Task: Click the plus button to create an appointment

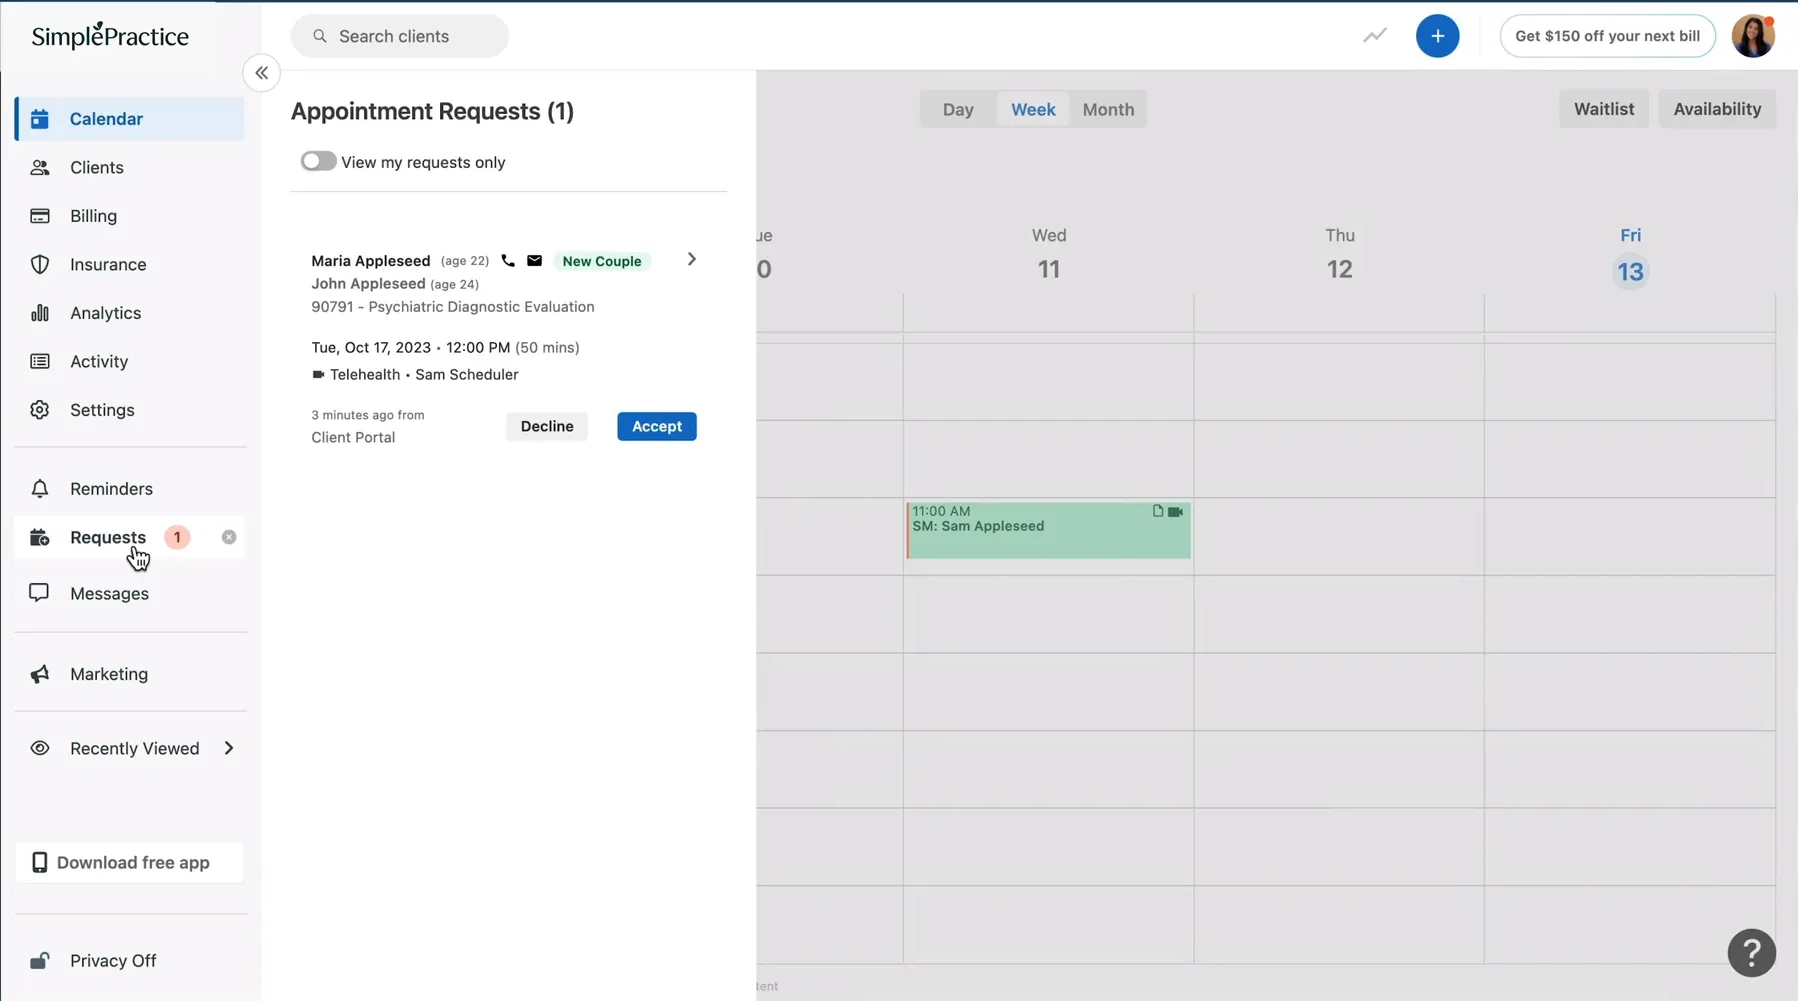Action: tap(1439, 35)
